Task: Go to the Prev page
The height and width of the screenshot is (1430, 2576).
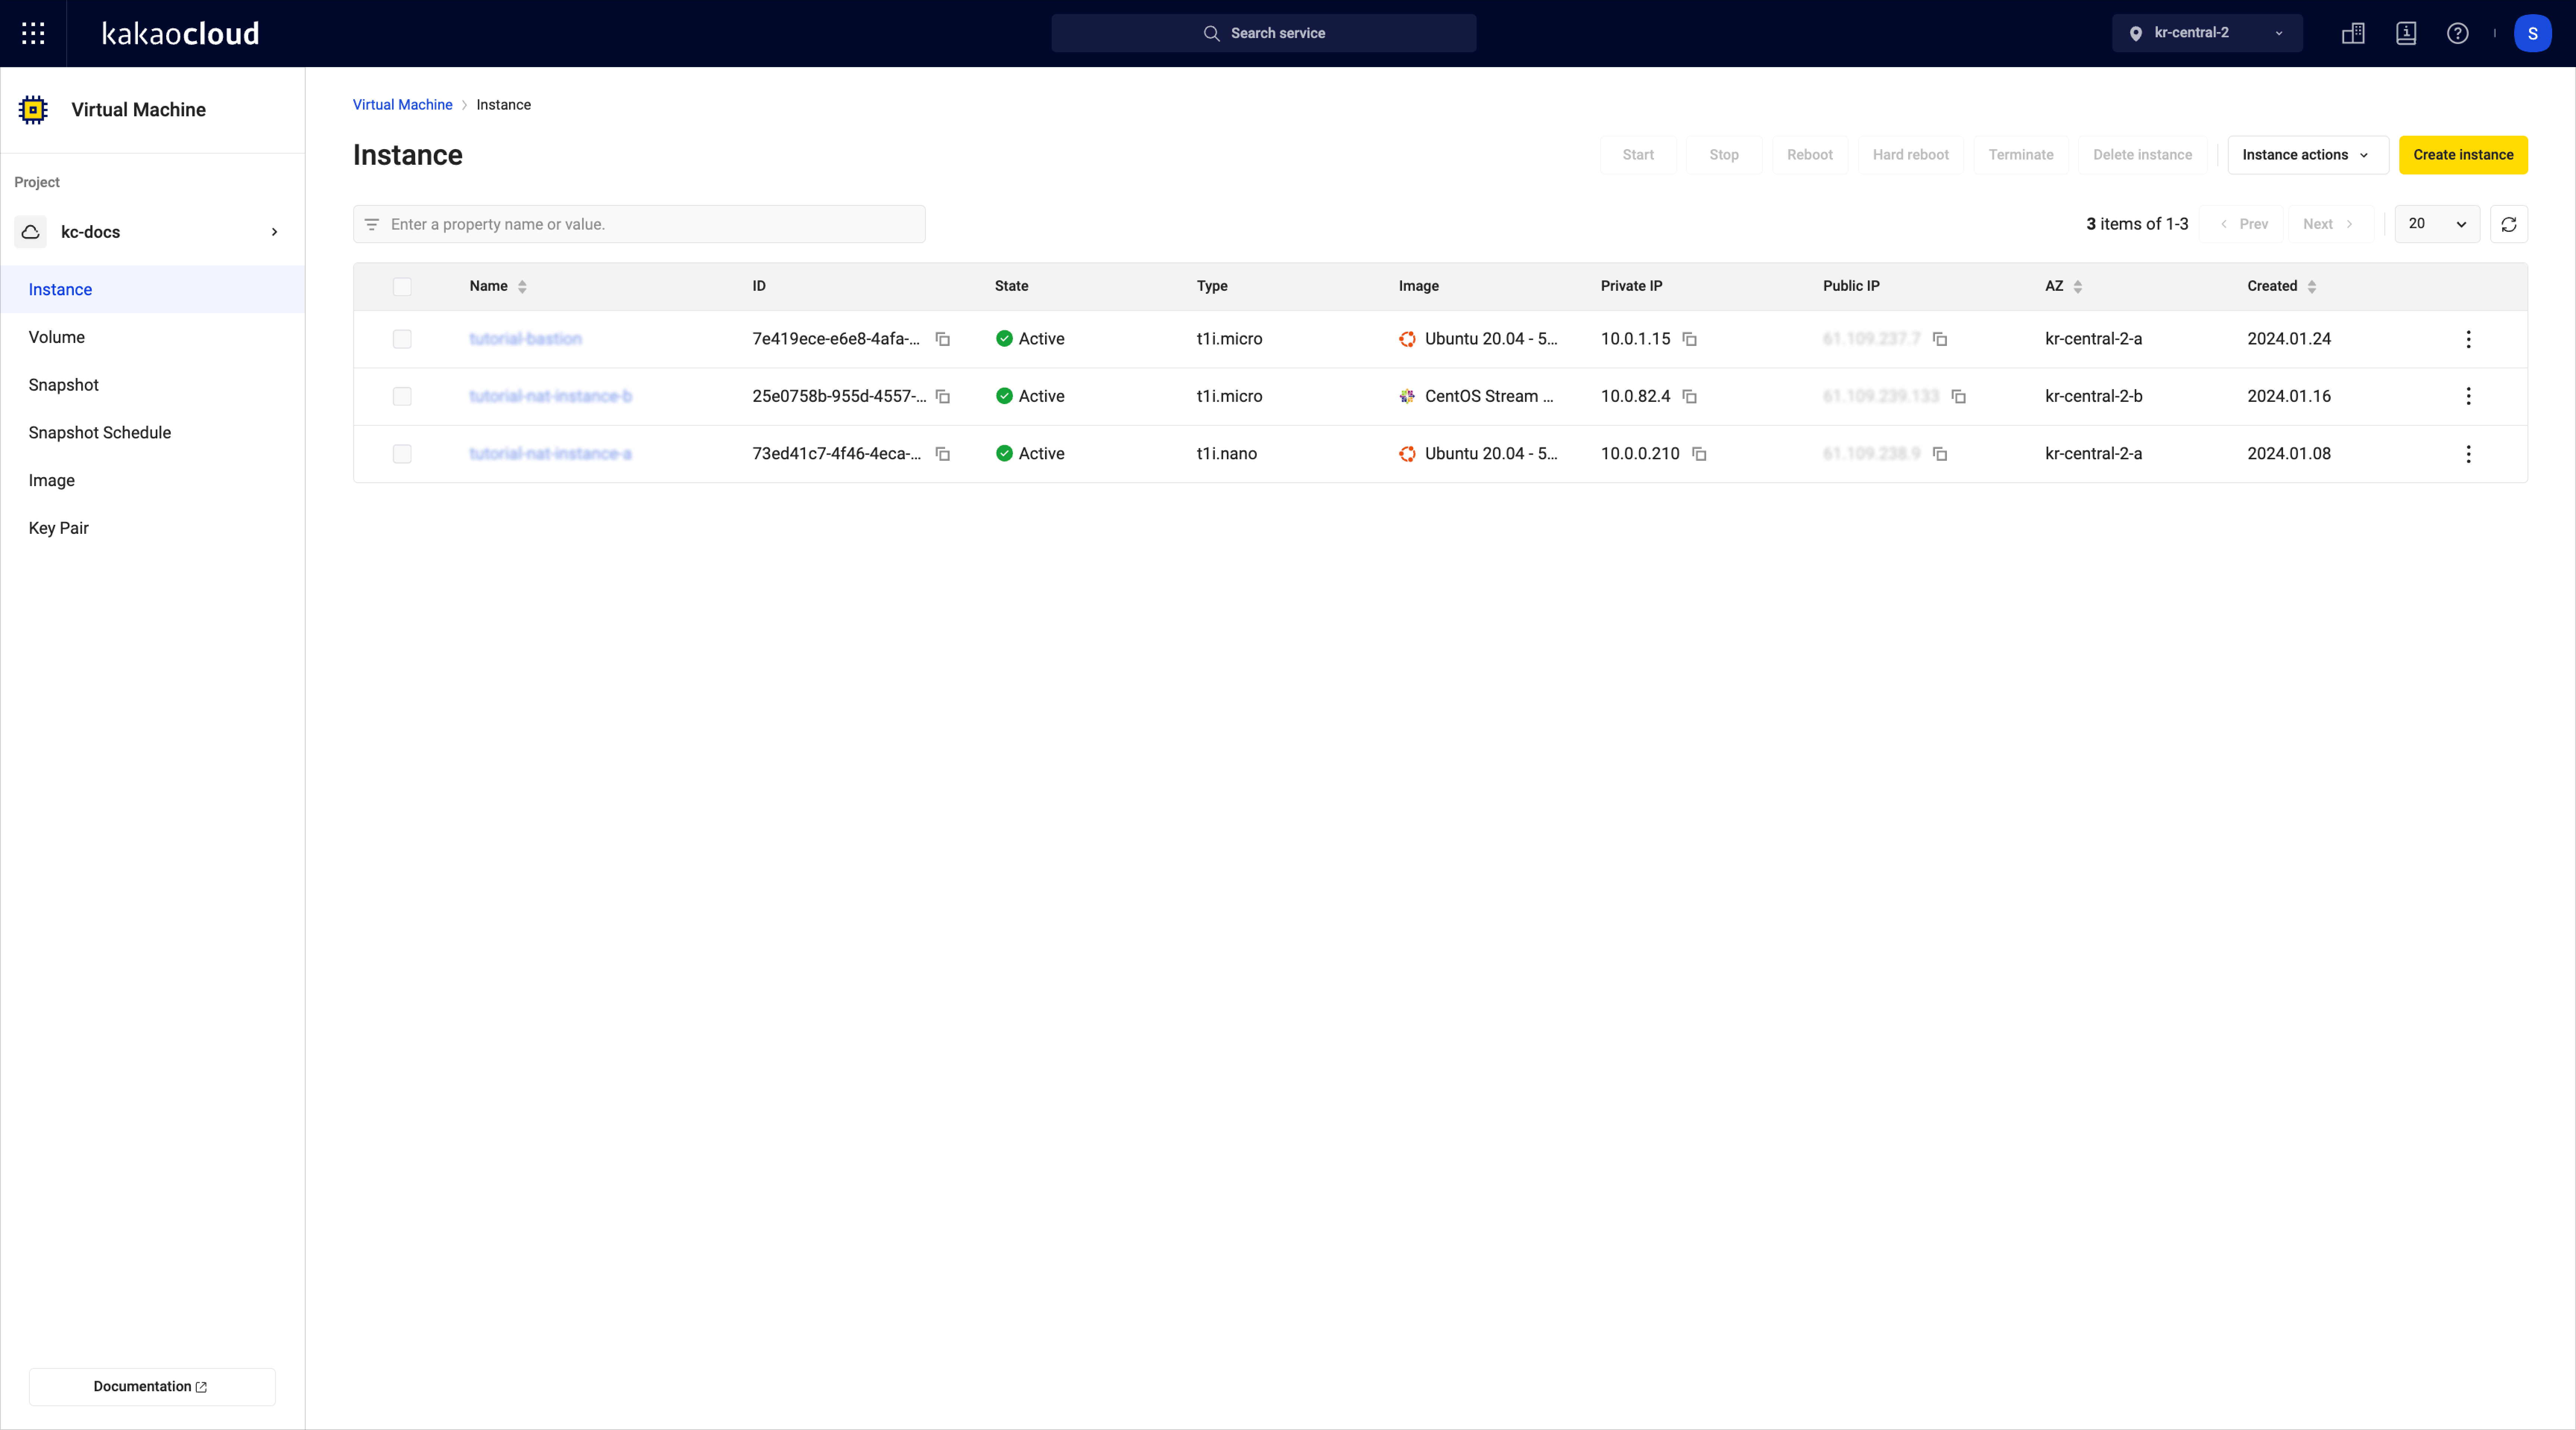Action: [x=2243, y=224]
